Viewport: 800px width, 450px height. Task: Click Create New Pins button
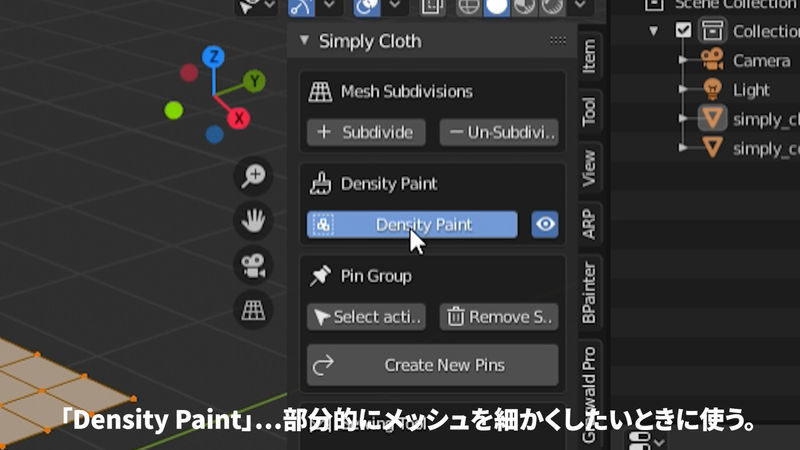pyautogui.click(x=433, y=365)
